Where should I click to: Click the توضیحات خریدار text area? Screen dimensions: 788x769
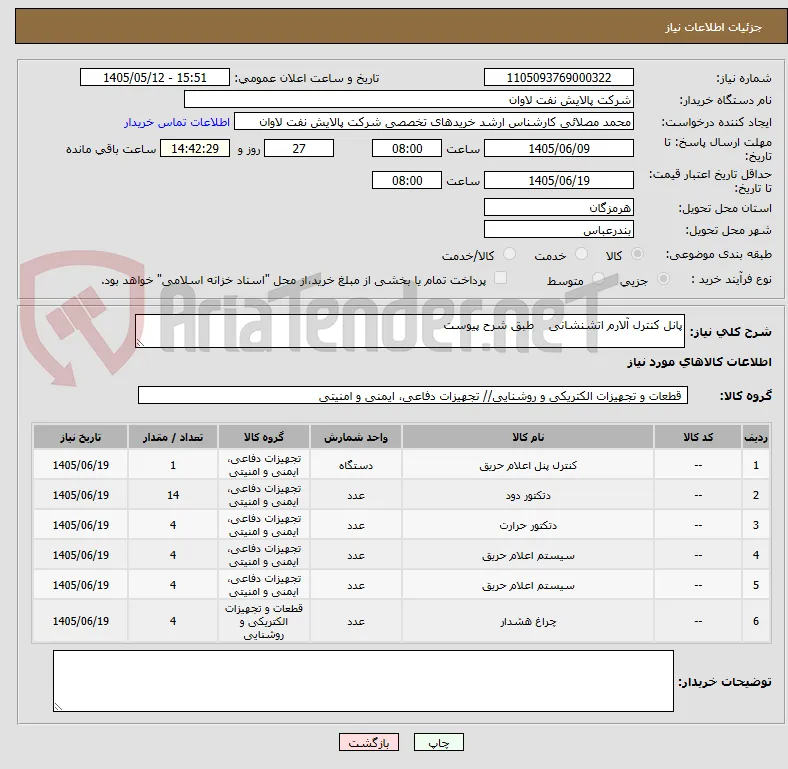tap(363, 681)
